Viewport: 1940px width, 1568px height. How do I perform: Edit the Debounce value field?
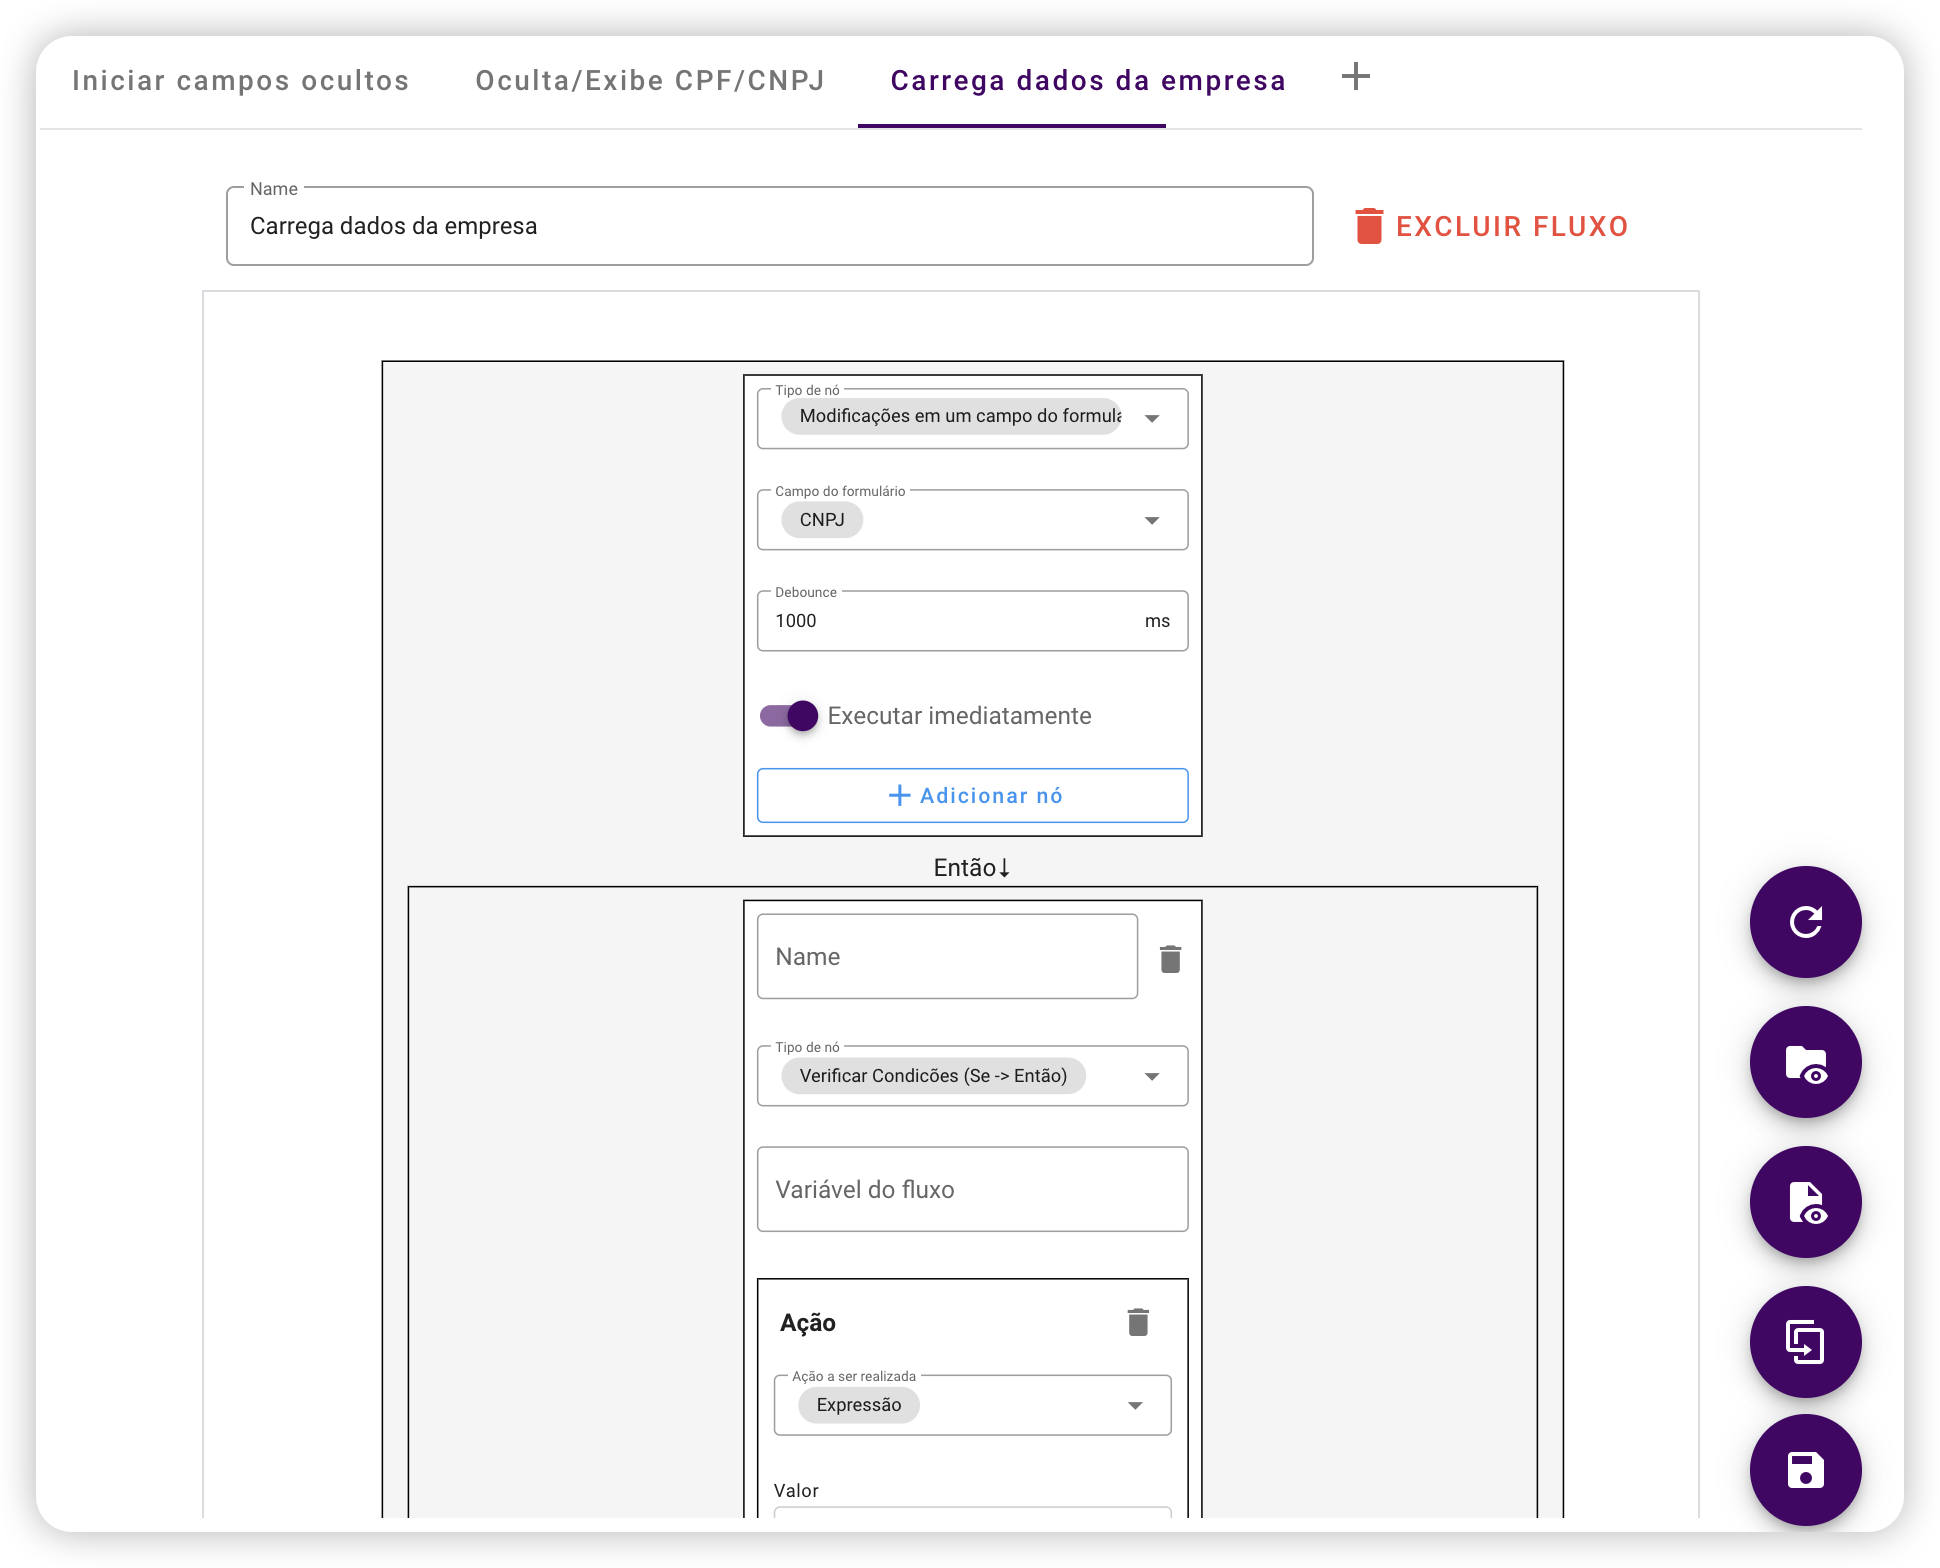coord(972,620)
